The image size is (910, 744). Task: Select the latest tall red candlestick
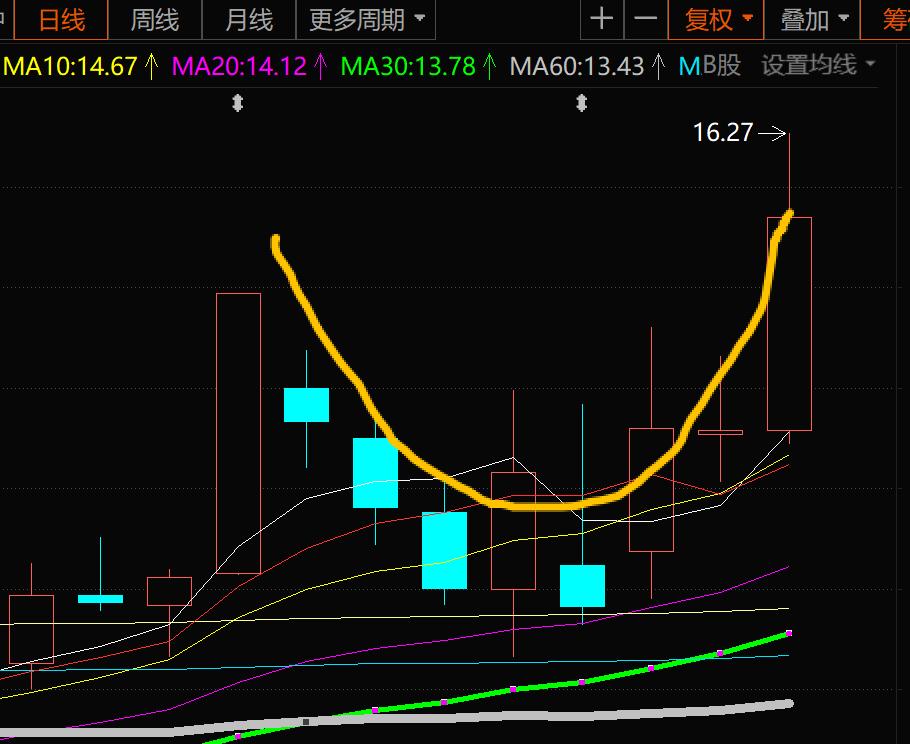(x=789, y=324)
